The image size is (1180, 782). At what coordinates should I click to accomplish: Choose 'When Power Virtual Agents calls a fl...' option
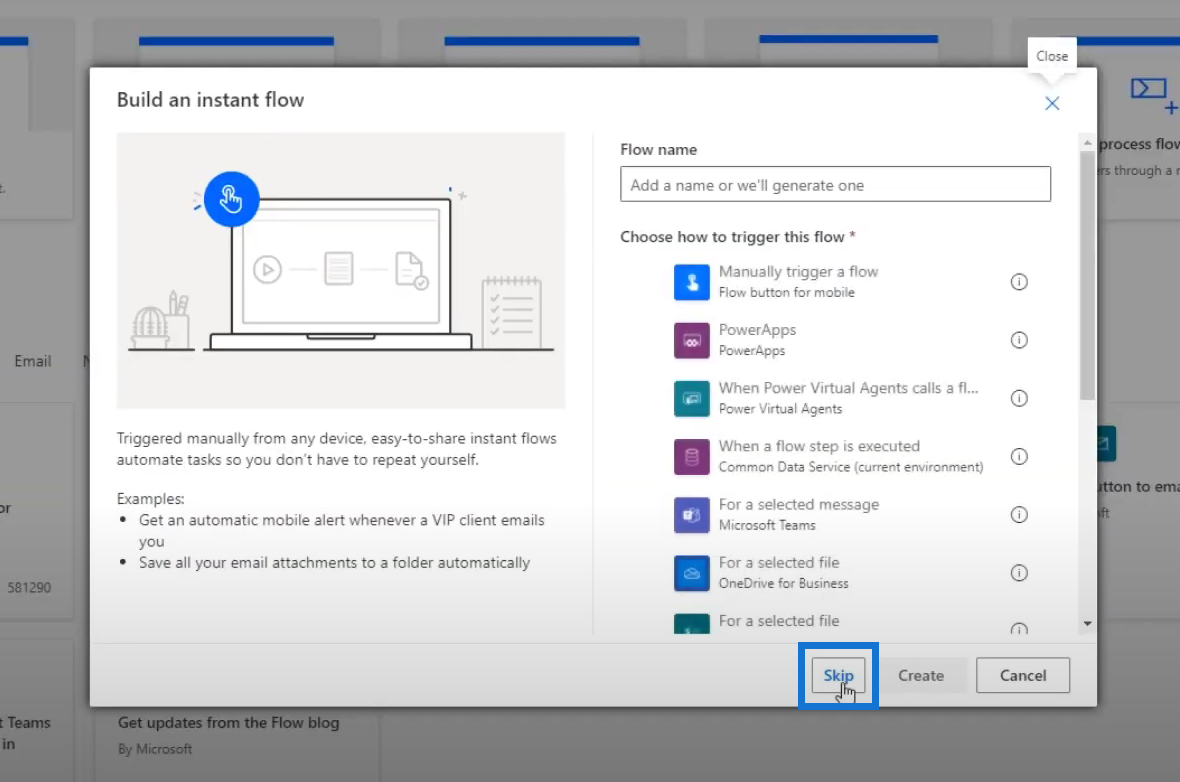coord(848,388)
